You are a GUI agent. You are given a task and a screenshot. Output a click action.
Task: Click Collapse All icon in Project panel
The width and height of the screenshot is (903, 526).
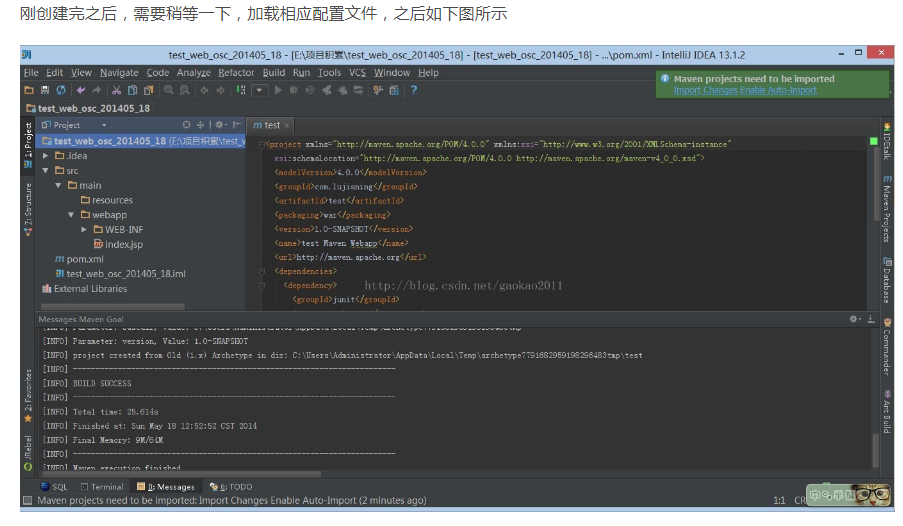click(200, 124)
